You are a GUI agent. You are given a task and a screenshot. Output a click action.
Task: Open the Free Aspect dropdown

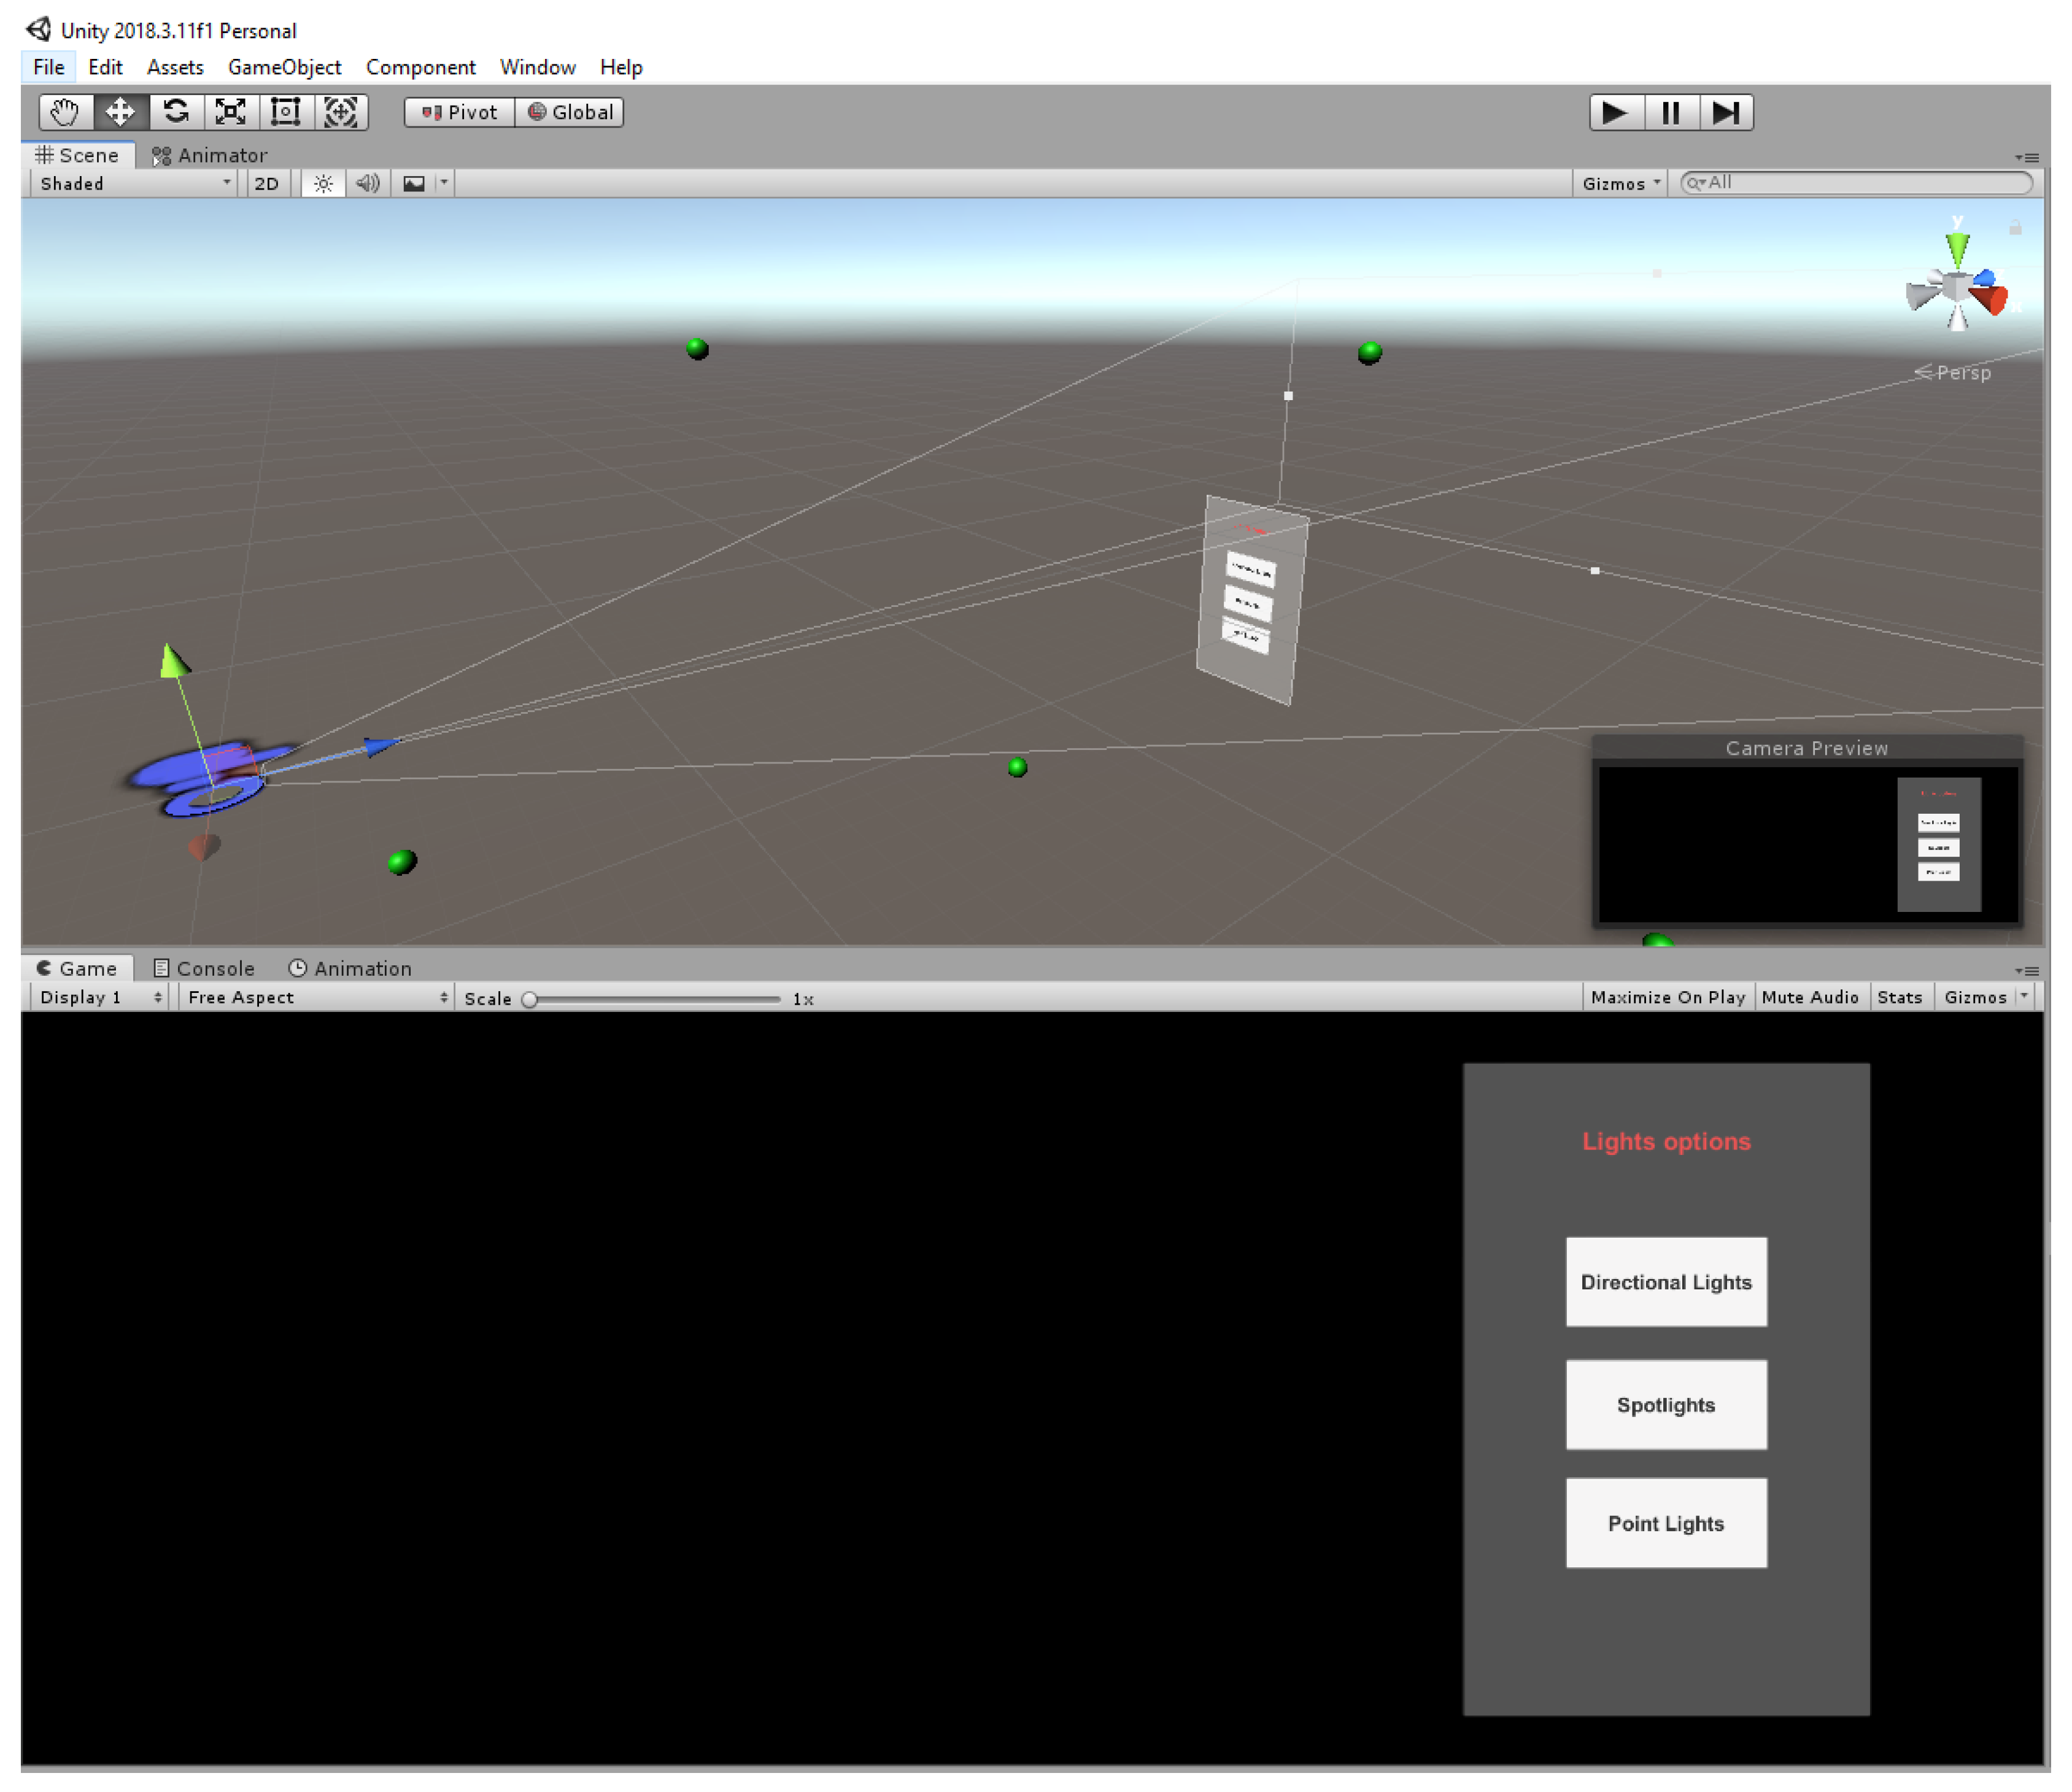[316, 997]
